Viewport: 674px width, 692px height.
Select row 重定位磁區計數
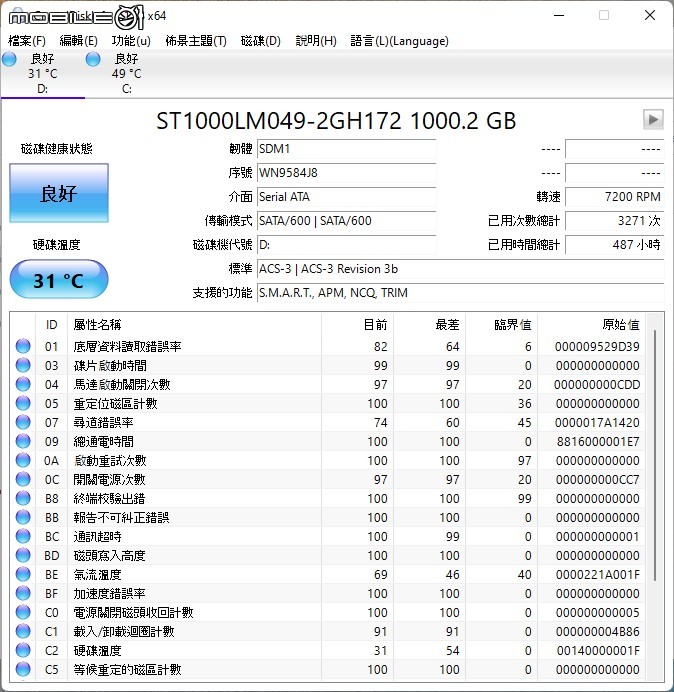tap(327, 403)
